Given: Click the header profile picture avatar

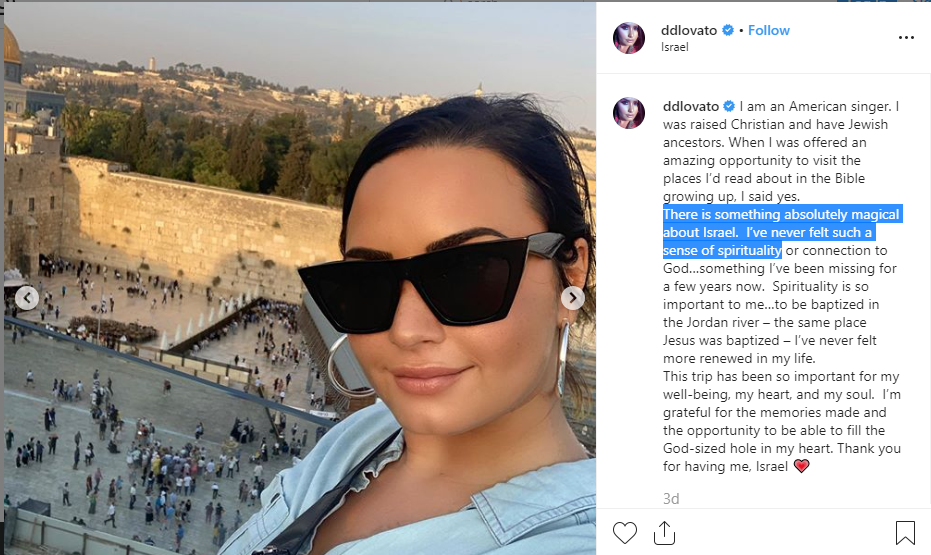Looking at the screenshot, I should click(629, 38).
